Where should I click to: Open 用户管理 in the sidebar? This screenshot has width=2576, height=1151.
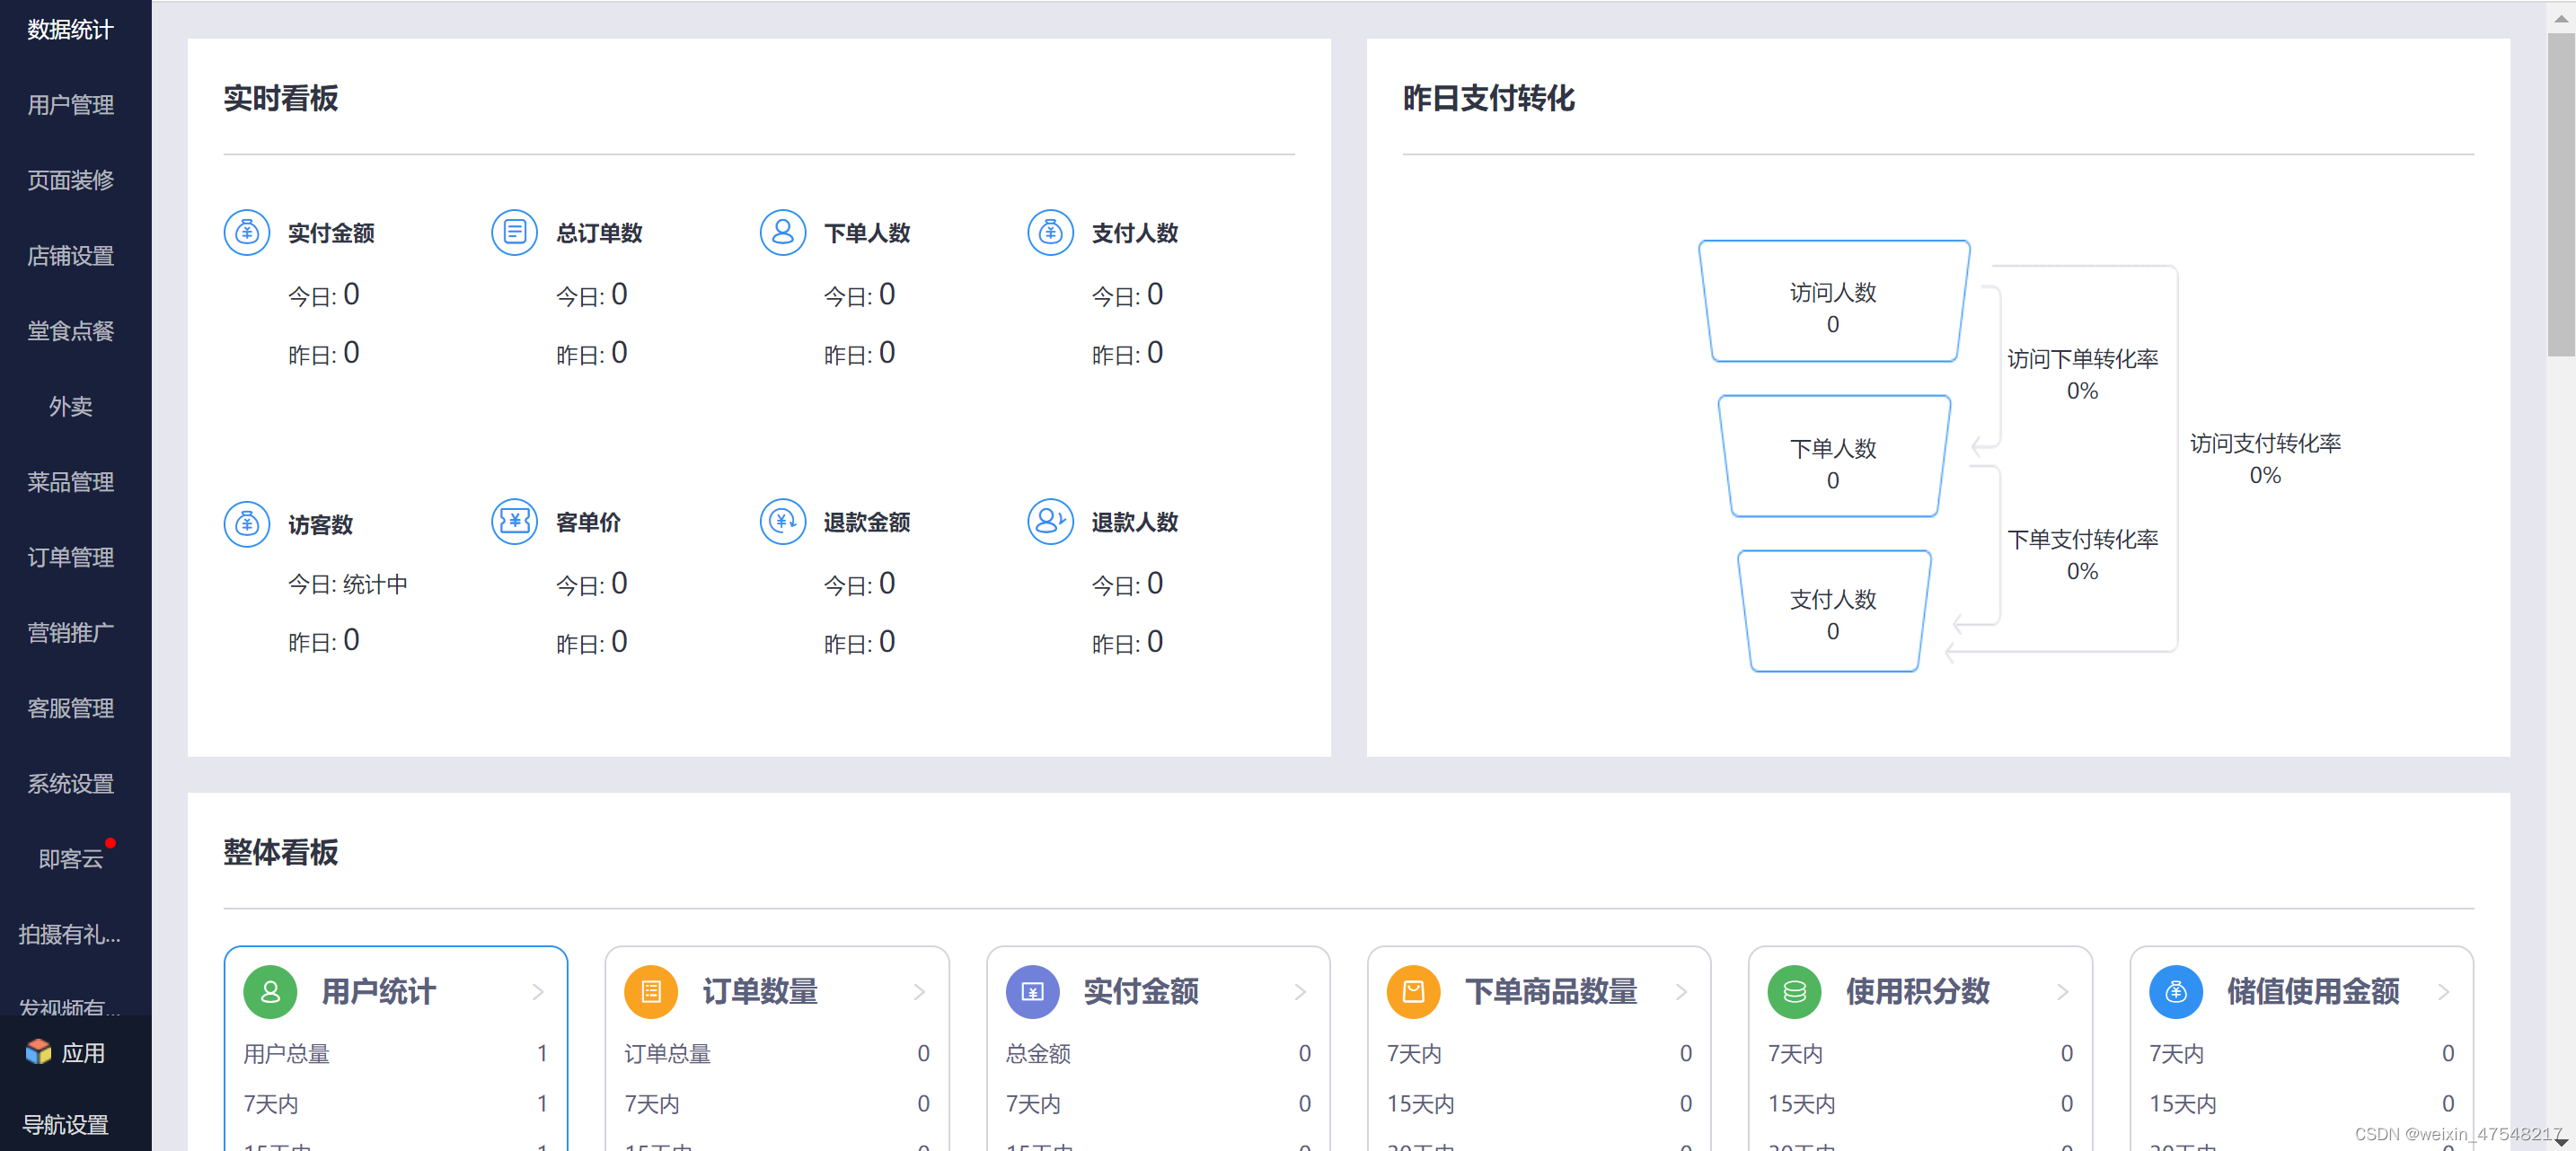point(70,105)
